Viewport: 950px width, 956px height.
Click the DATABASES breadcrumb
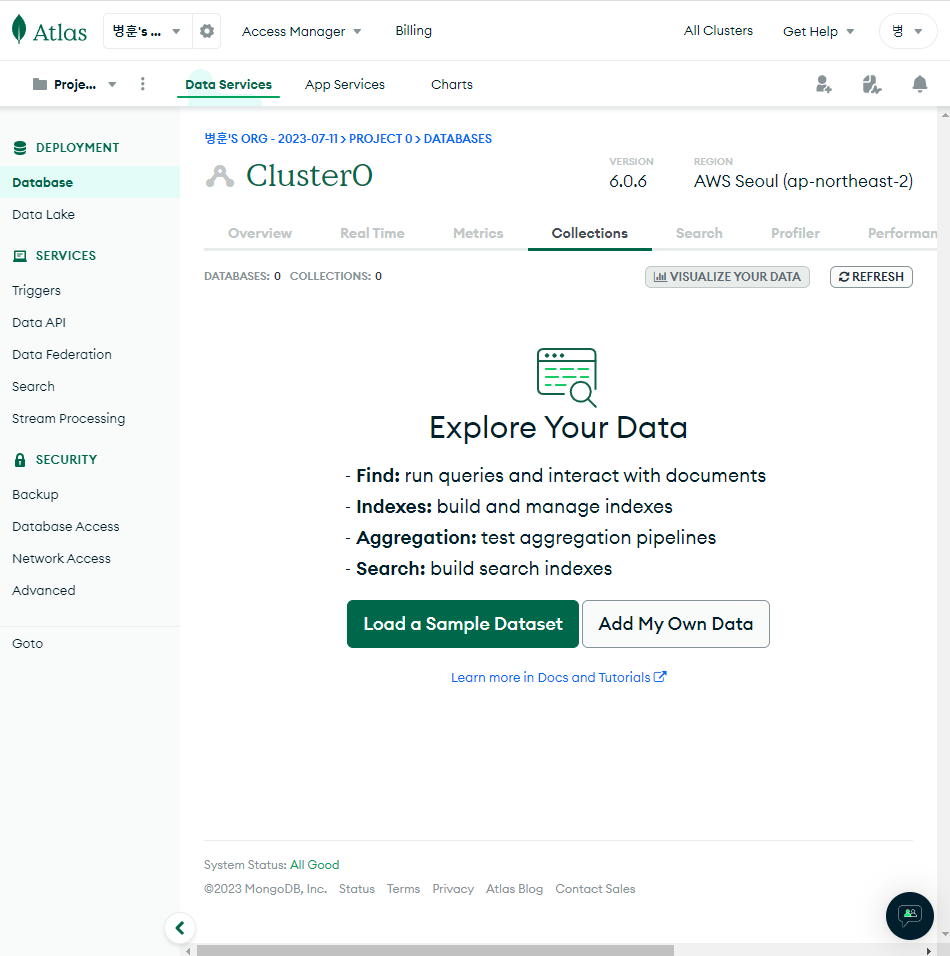tap(457, 138)
